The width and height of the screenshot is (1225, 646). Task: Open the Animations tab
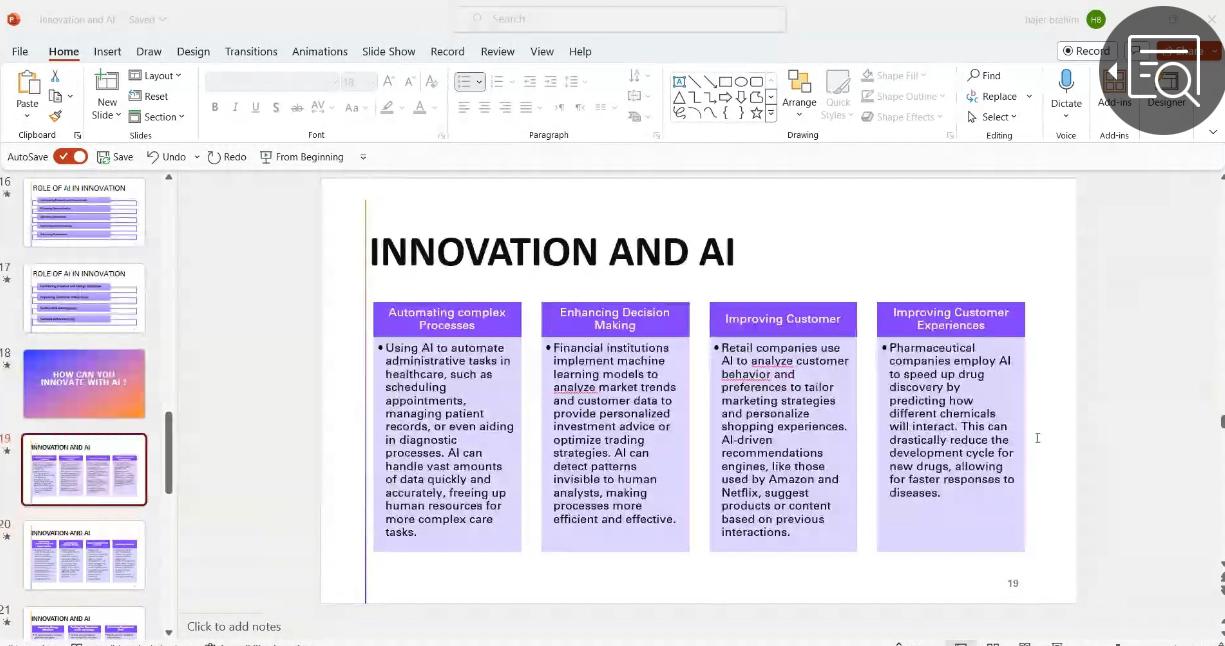[x=320, y=51]
